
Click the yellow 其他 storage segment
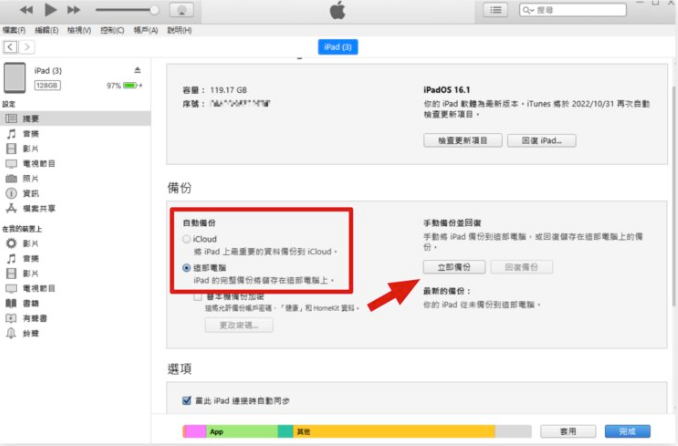394,431
